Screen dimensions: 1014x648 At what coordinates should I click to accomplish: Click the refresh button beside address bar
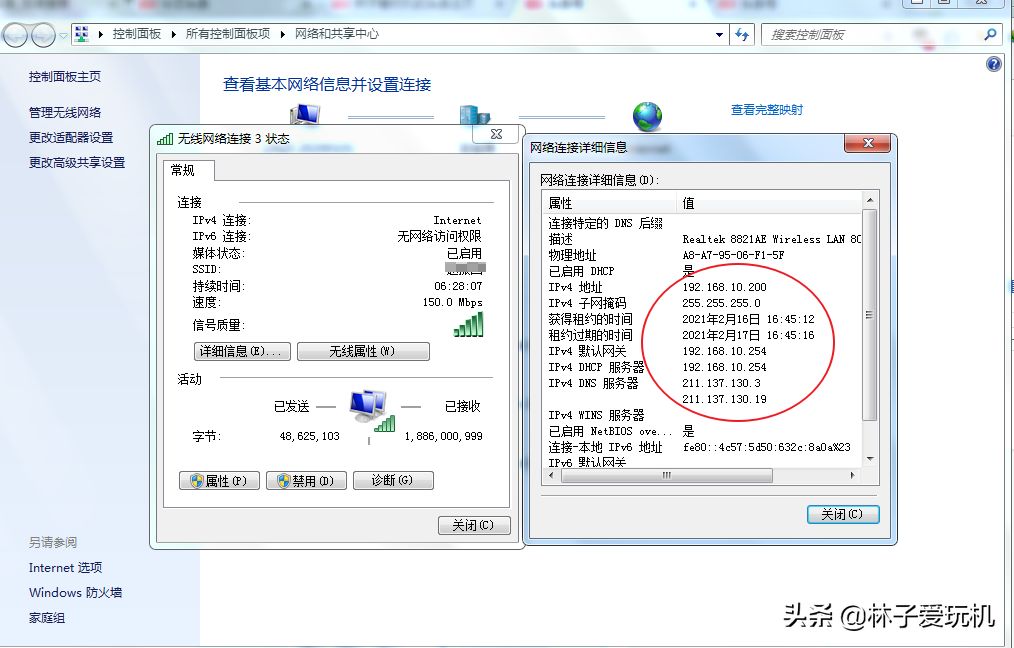742,34
